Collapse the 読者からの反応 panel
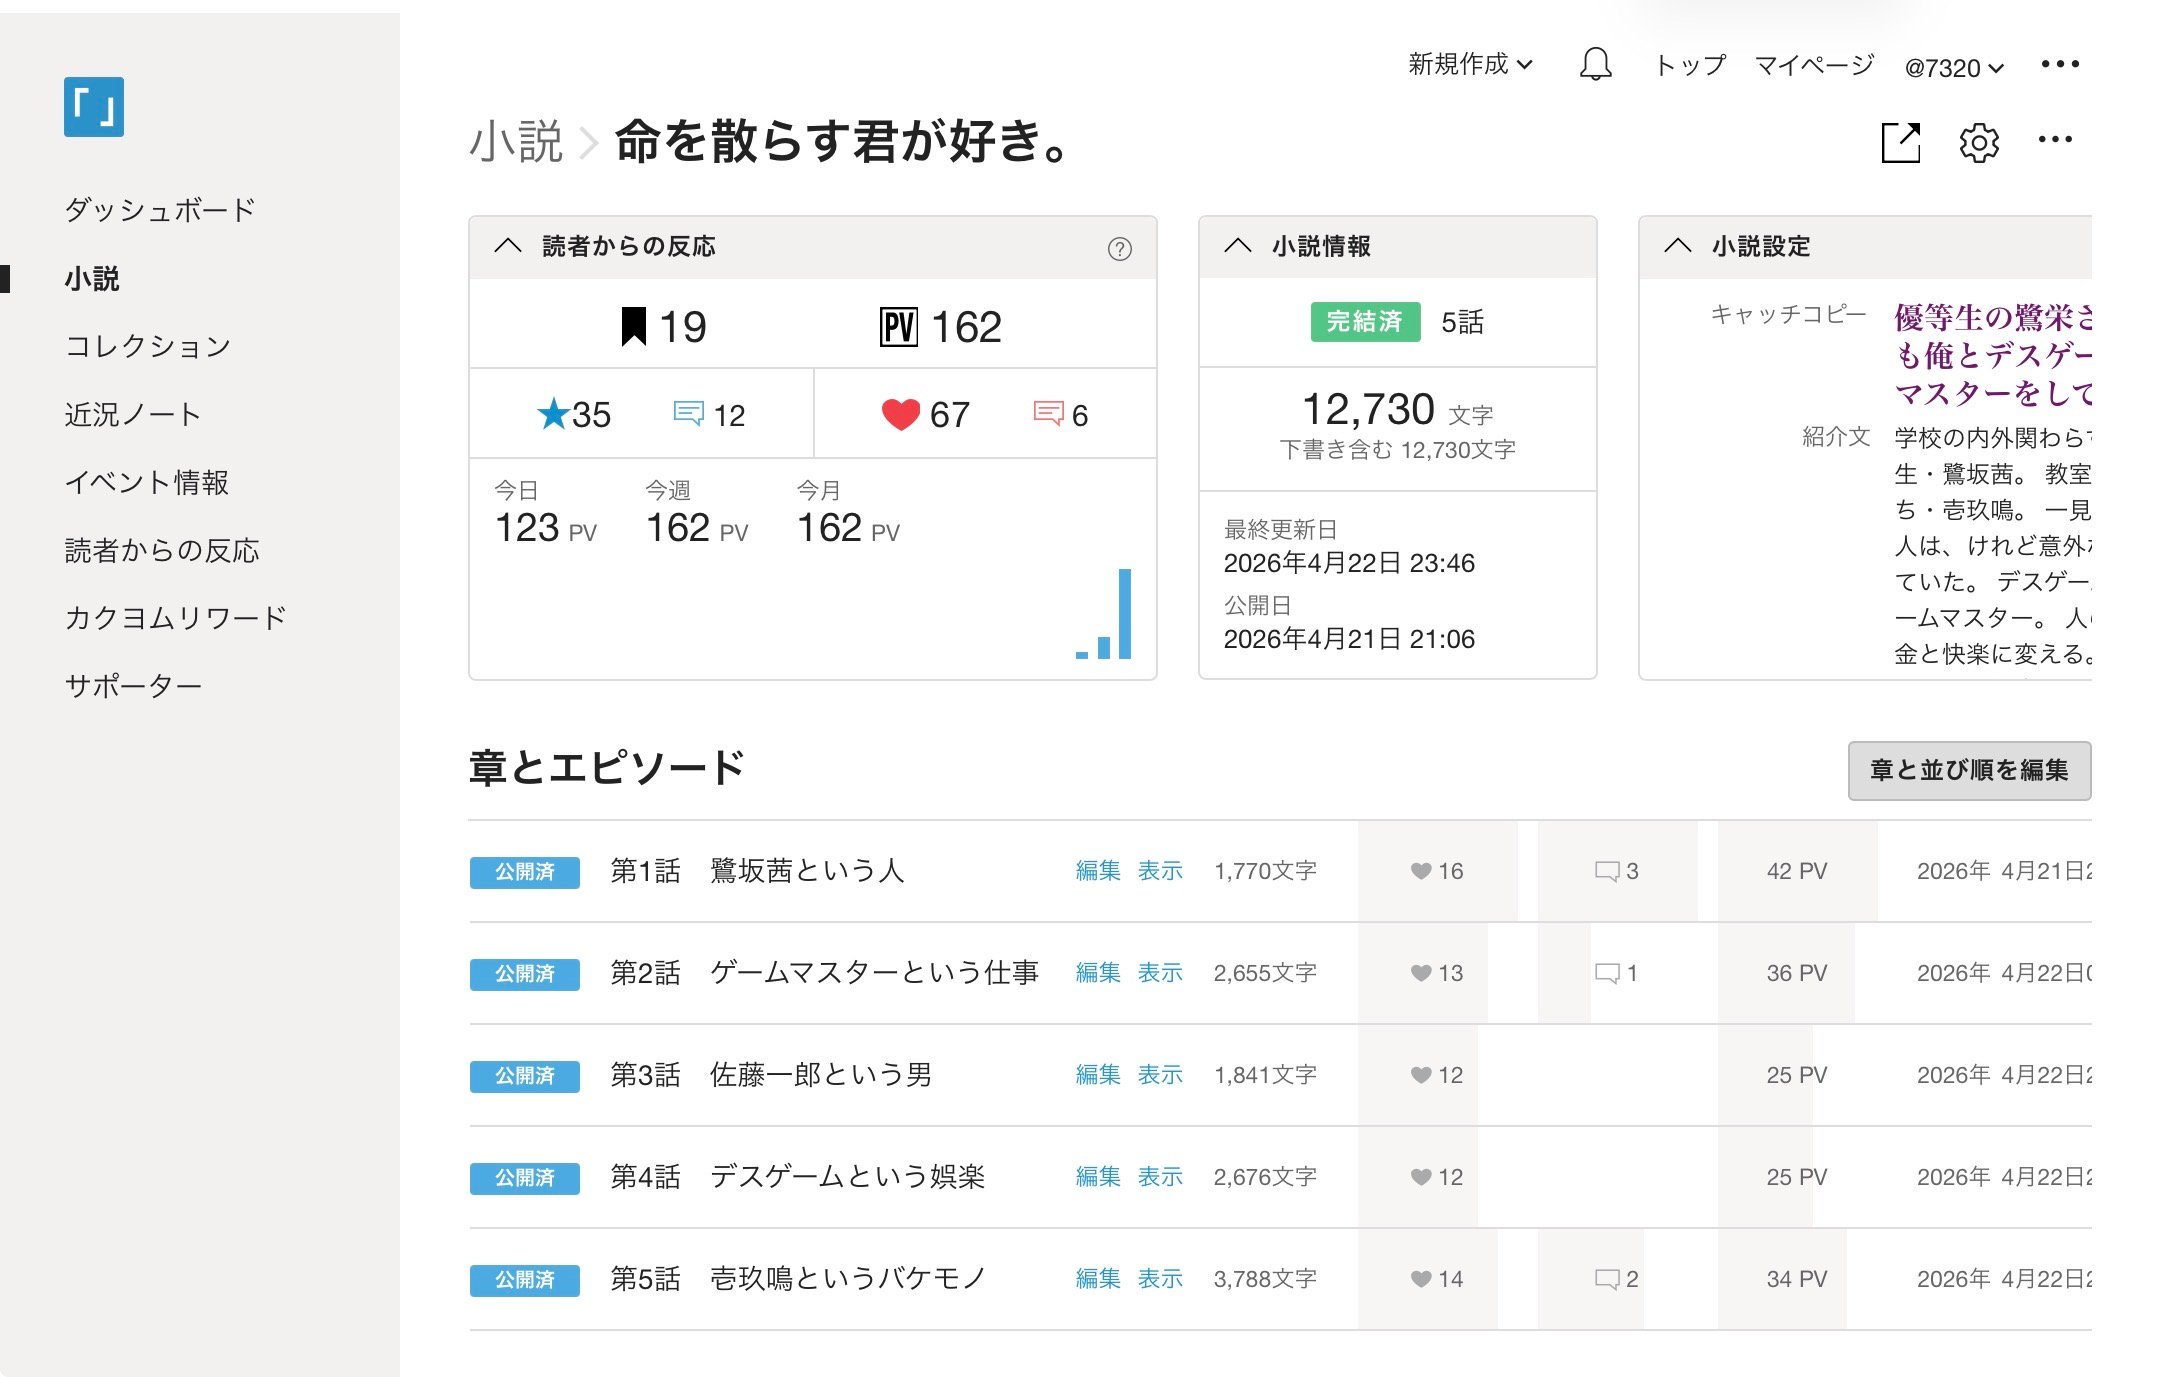Viewport: 2160px width, 1377px height. (x=508, y=246)
